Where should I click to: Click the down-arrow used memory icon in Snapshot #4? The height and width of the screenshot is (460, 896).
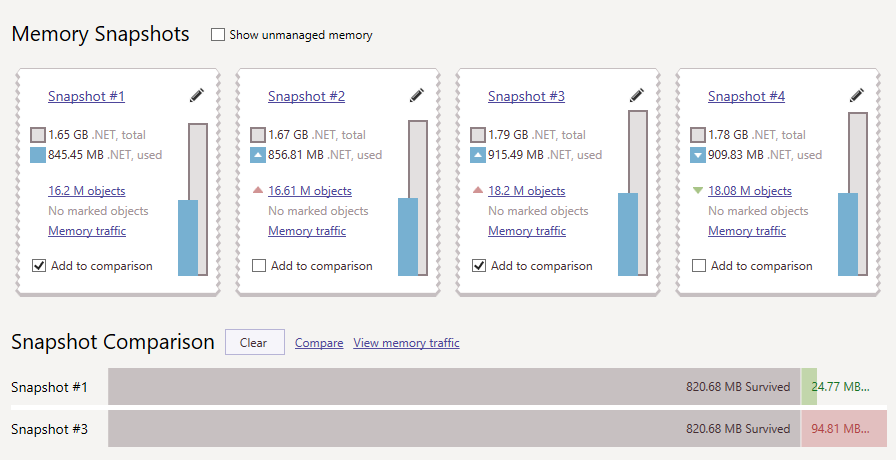(x=698, y=155)
